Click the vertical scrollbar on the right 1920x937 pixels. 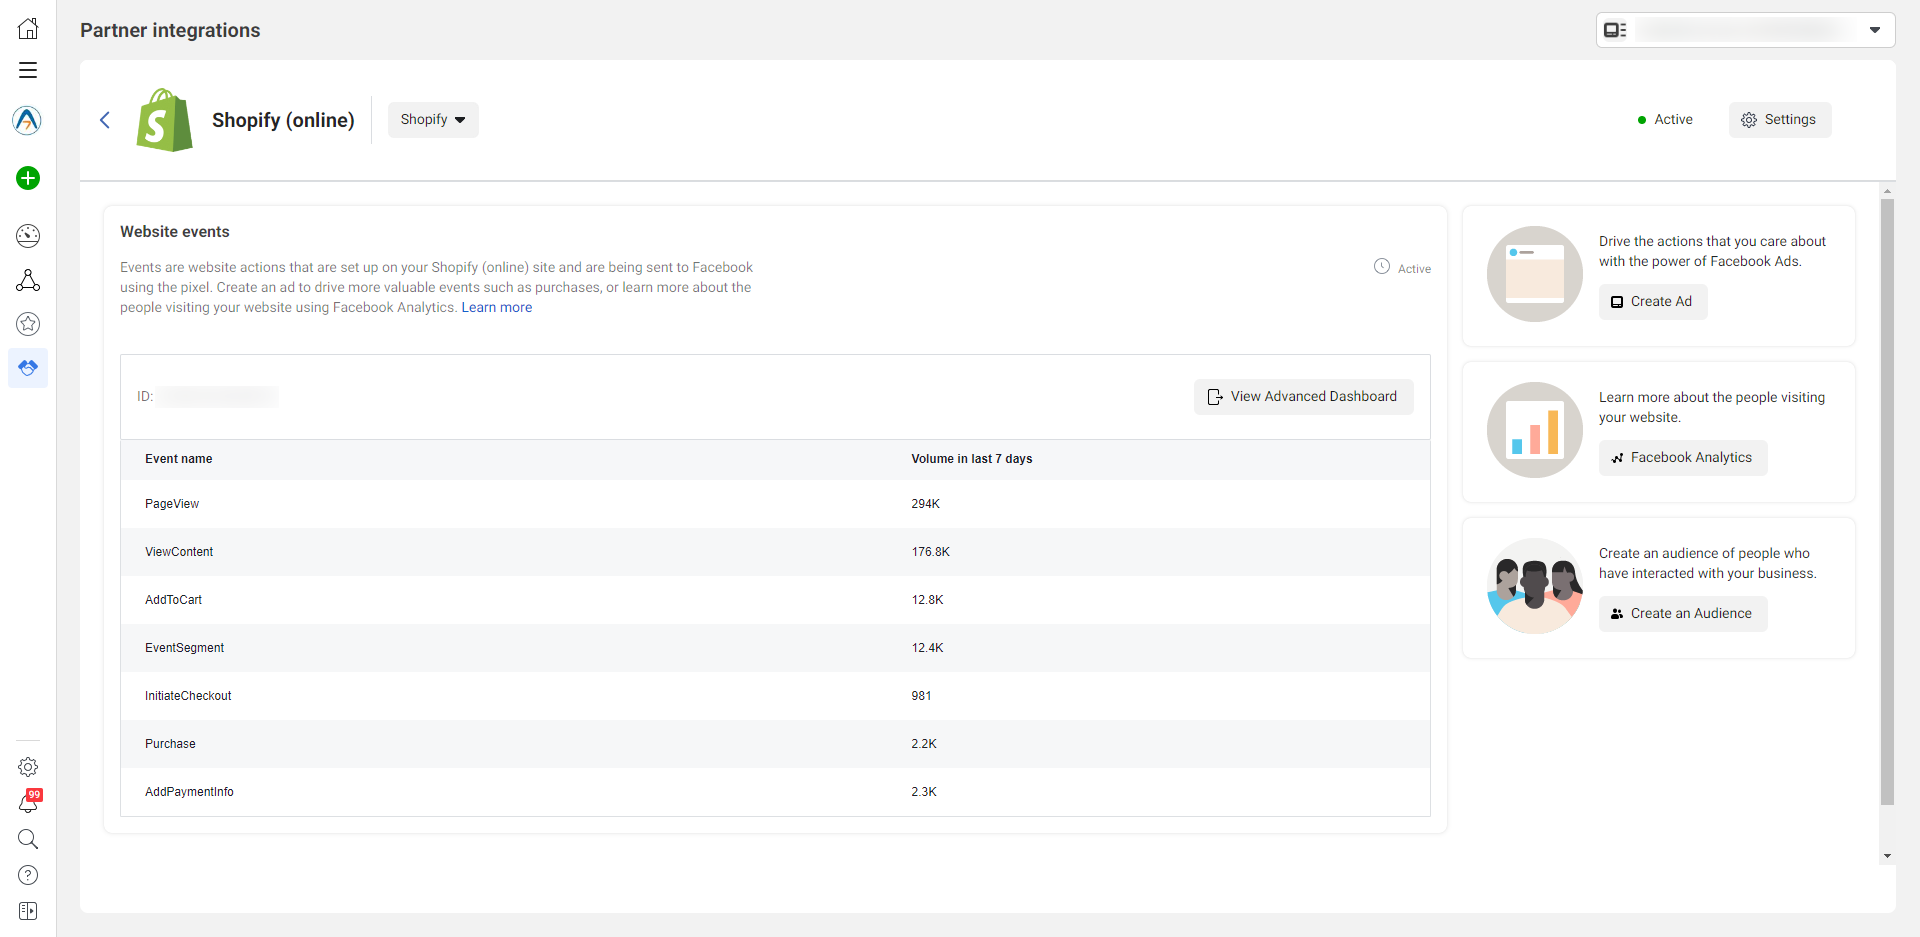(x=1887, y=500)
